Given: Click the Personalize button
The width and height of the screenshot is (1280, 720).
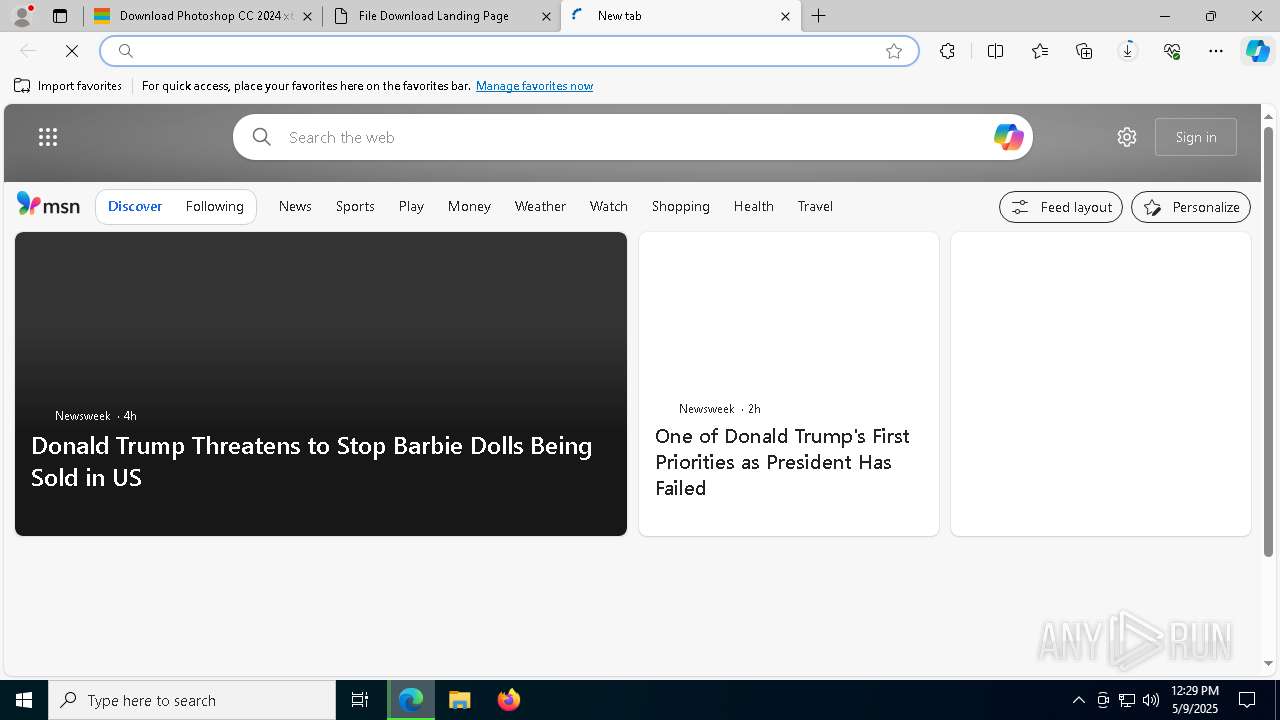Looking at the screenshot, I should pyautogui.click(x=1191, y=207).
